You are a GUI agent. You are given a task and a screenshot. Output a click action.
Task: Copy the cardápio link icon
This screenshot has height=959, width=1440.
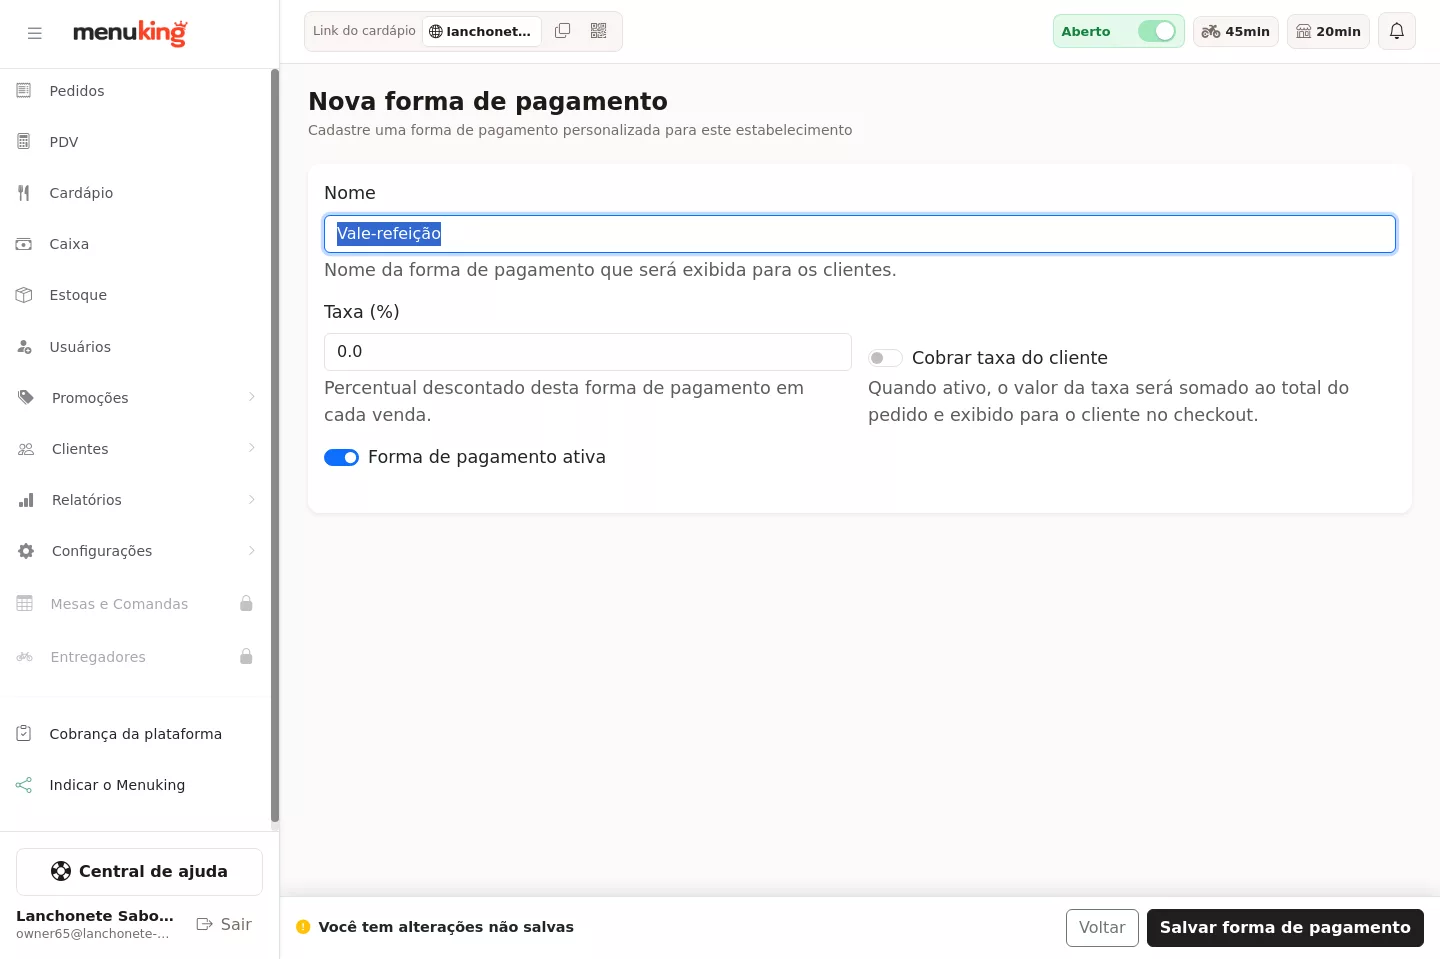point(563,31)
